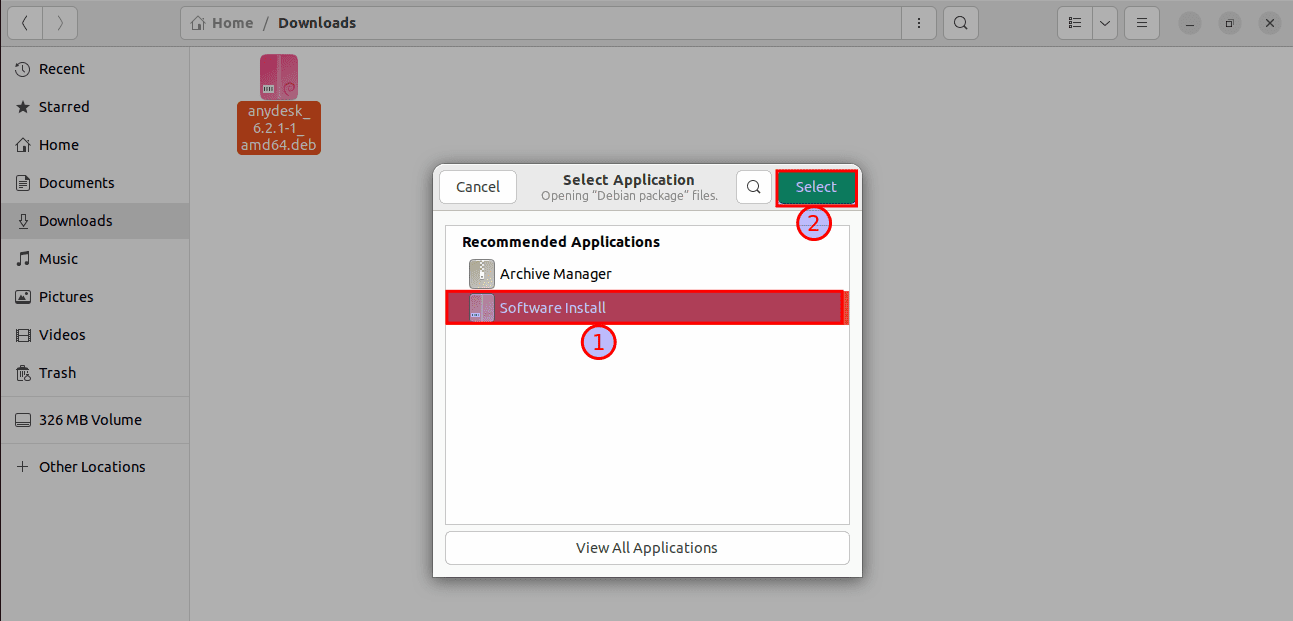Click the Documents icon in sidebar

(23, 183)
